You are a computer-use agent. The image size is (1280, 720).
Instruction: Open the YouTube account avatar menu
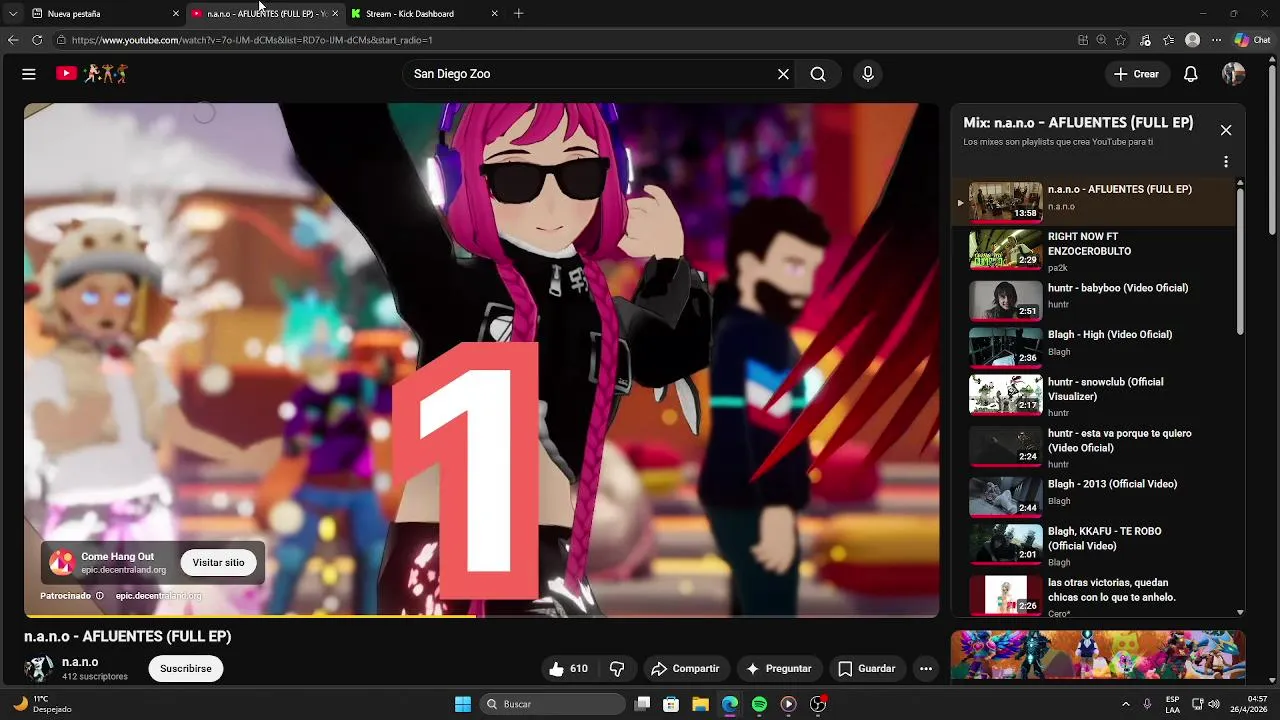1234,74
